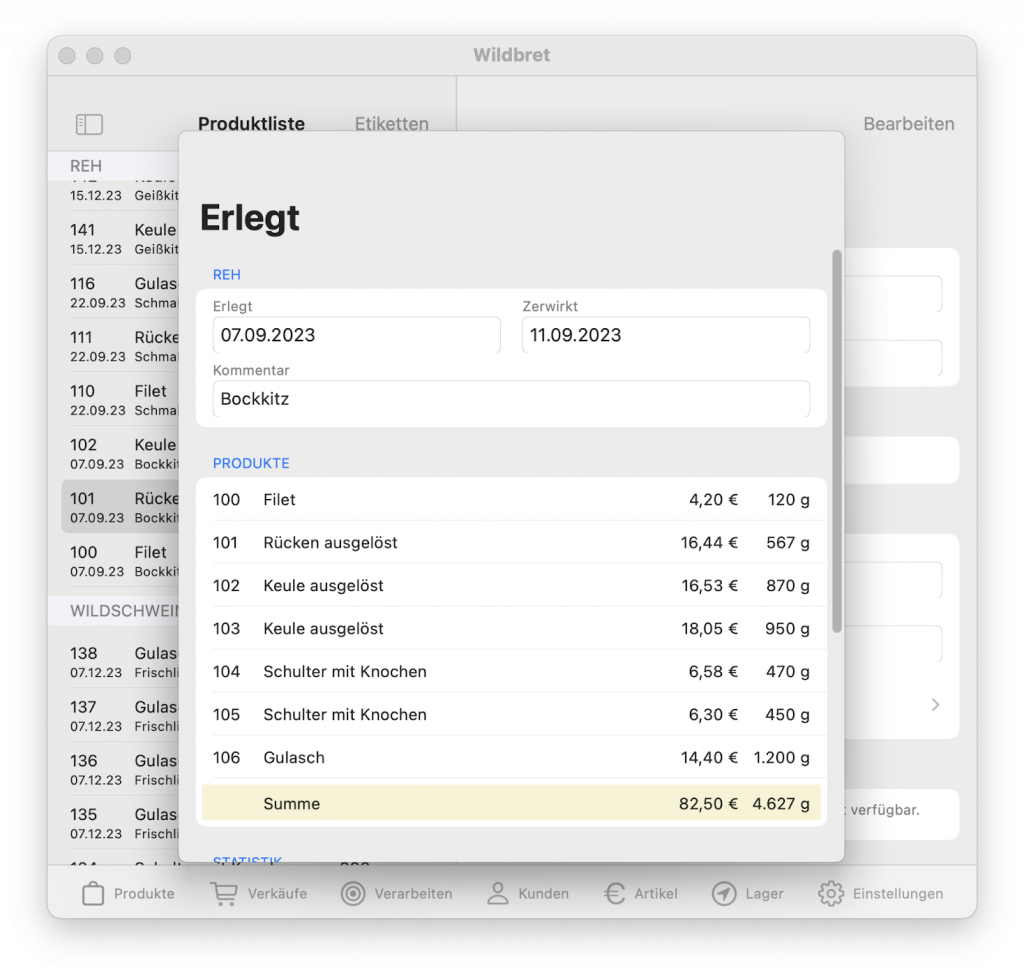
Task: Select the Produktliste tab
Action: 251,124
